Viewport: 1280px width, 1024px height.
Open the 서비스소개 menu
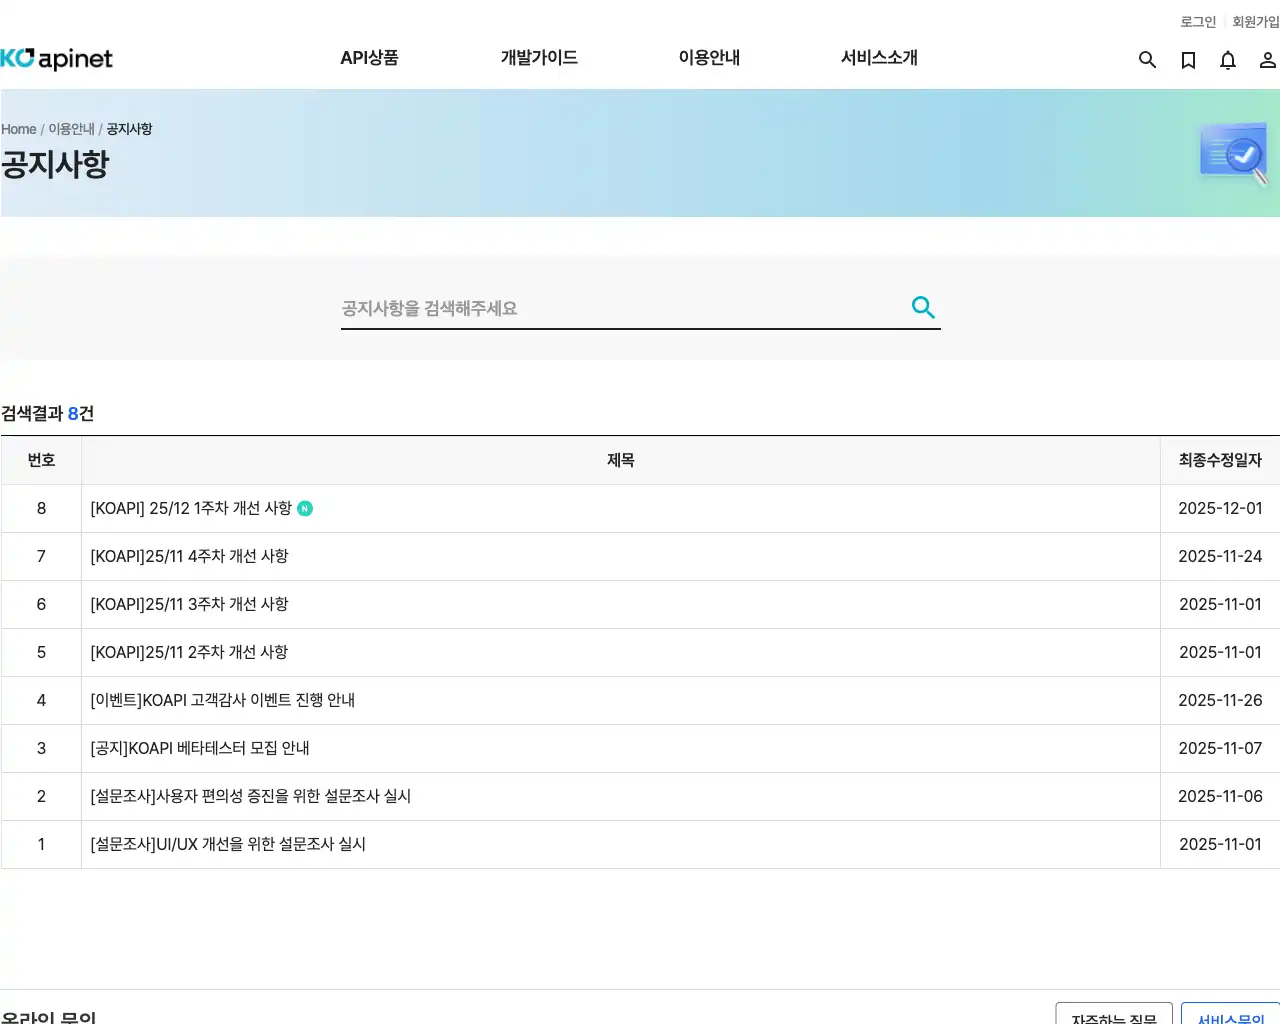click(x=877, y=58)
